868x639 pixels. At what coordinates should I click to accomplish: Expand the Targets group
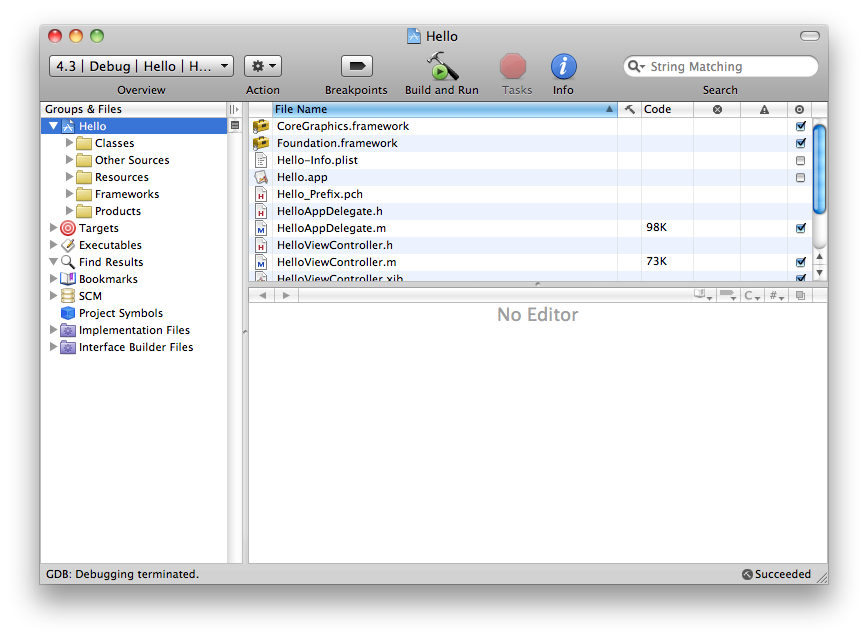coord(53,228)
